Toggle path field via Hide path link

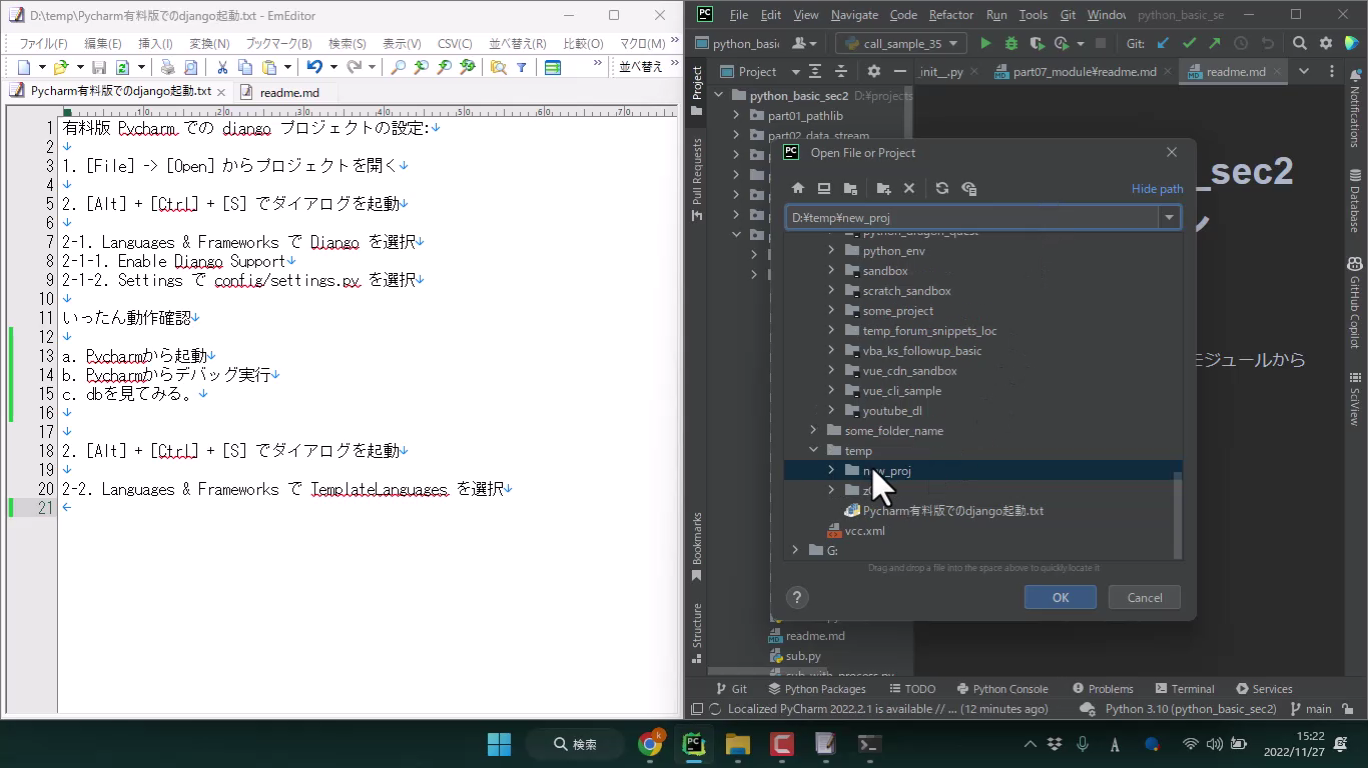click(x=1157, y=188)
